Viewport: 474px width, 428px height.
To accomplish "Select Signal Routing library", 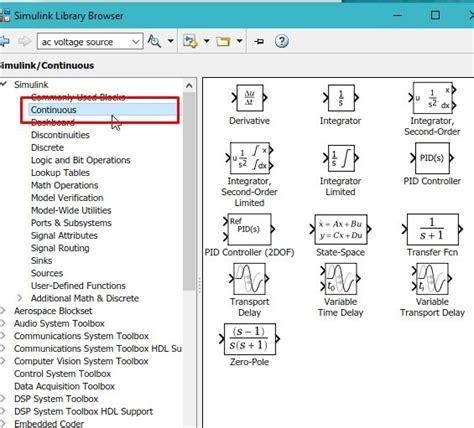I will 60,248.
